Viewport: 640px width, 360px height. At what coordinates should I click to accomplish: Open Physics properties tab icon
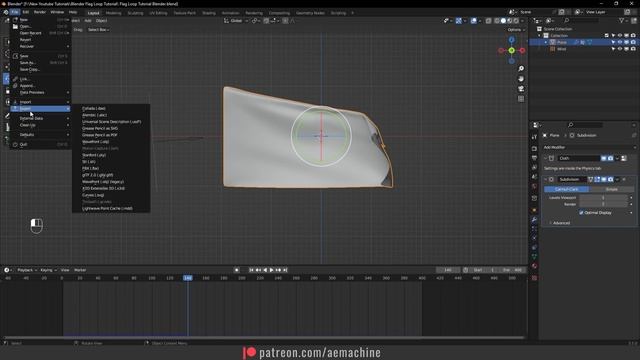[534, 238]
